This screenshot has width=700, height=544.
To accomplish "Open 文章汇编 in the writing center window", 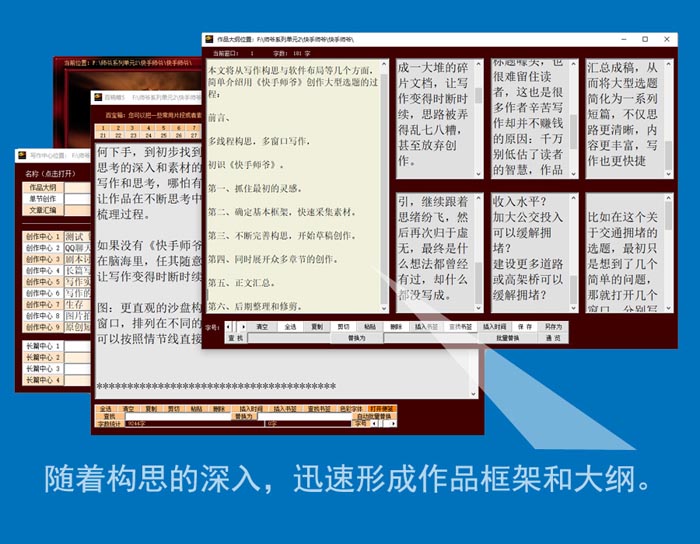I will (43, 210).
